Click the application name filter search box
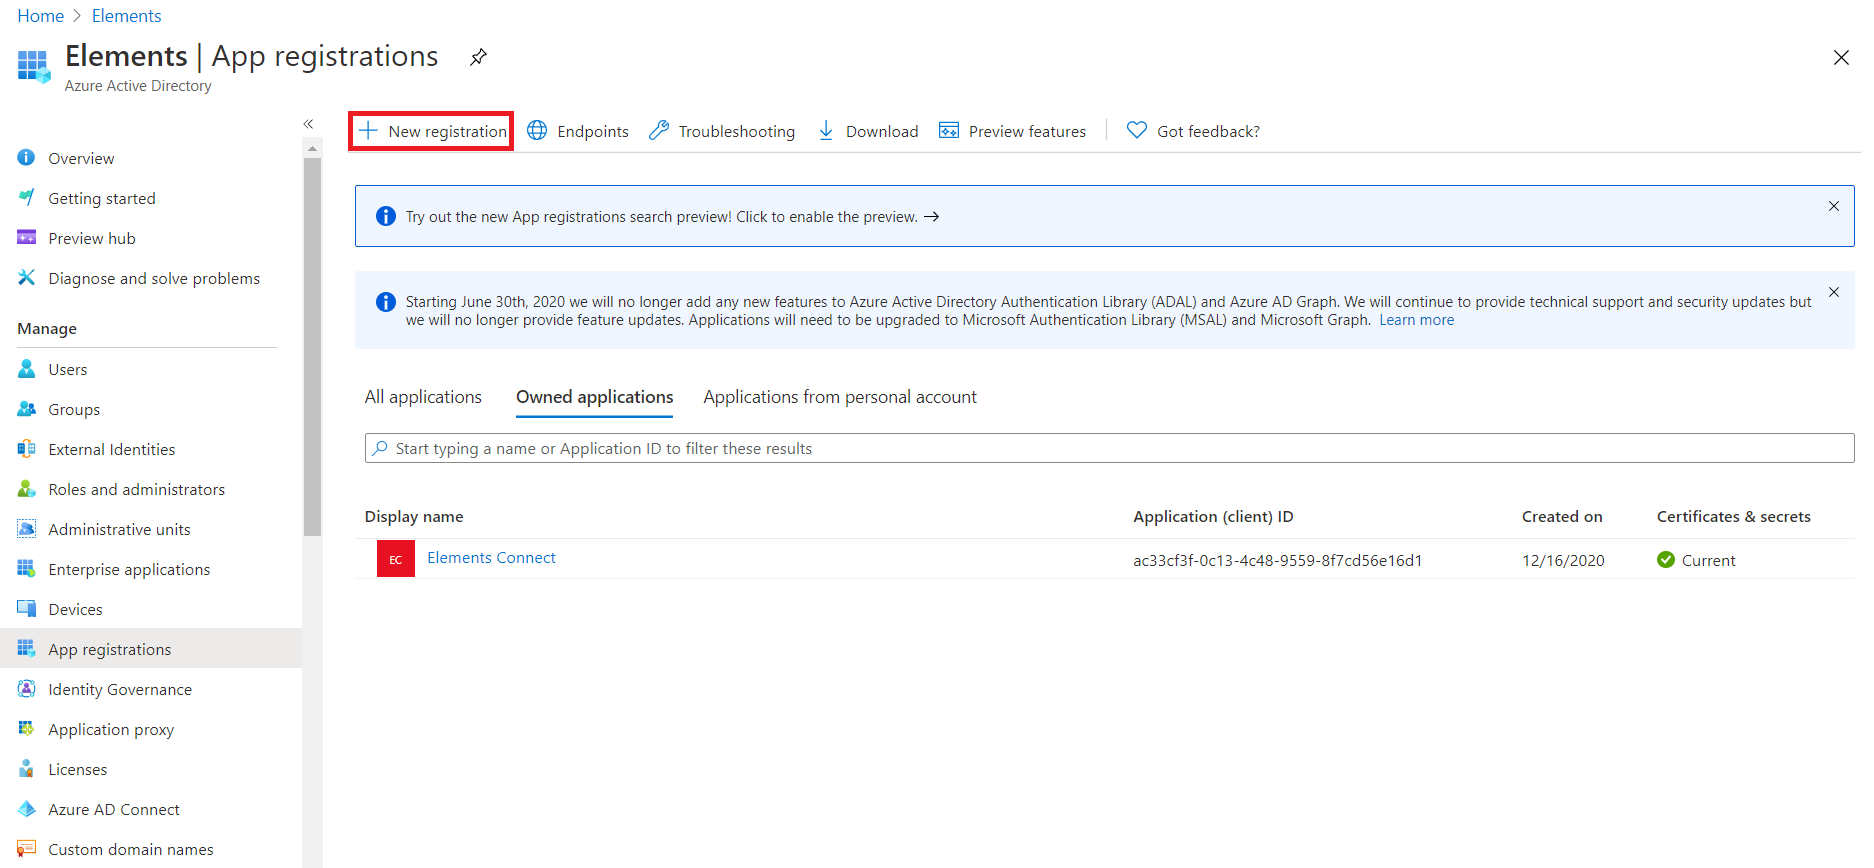The width and height of the screenshot is (1874, 868). point(1108,448)
